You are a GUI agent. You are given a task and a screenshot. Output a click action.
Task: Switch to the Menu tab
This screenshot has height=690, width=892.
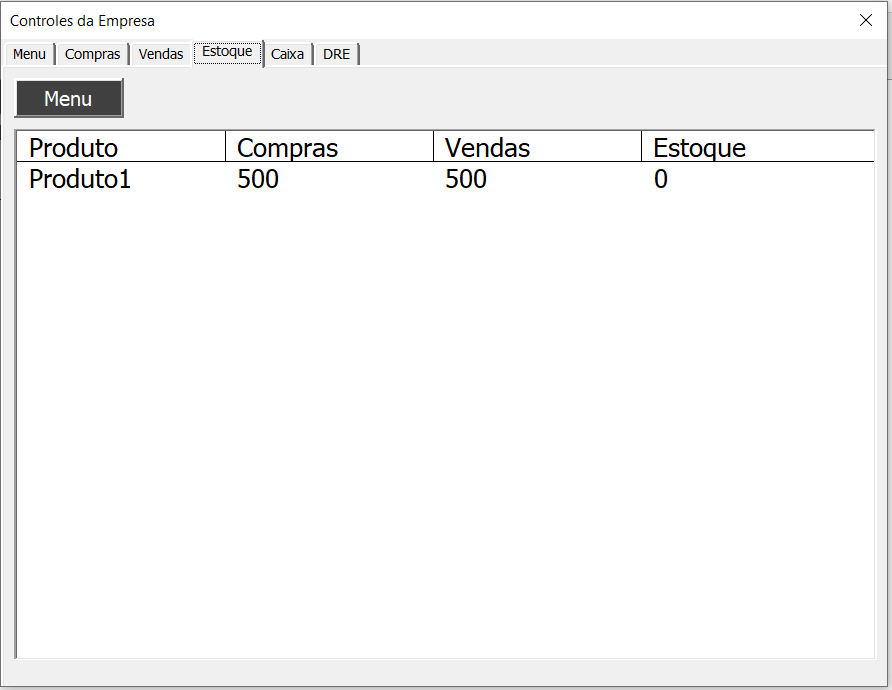(30, 54)
